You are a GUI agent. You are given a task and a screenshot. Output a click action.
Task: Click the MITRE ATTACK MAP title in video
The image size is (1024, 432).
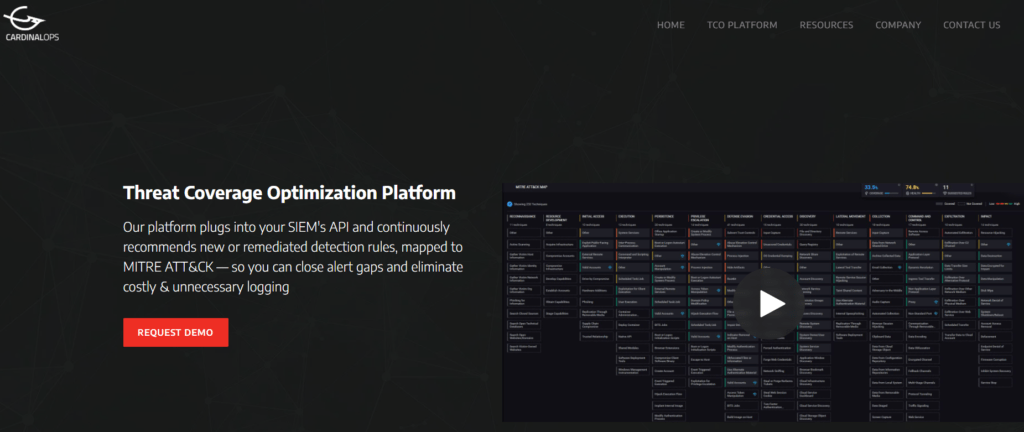click(x=531, y=187)
